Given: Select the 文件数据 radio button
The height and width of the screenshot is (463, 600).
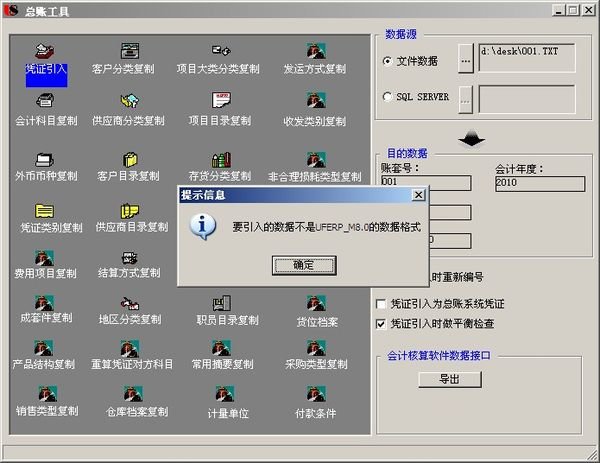Looking at the screenshot, I should coord(387,61).
